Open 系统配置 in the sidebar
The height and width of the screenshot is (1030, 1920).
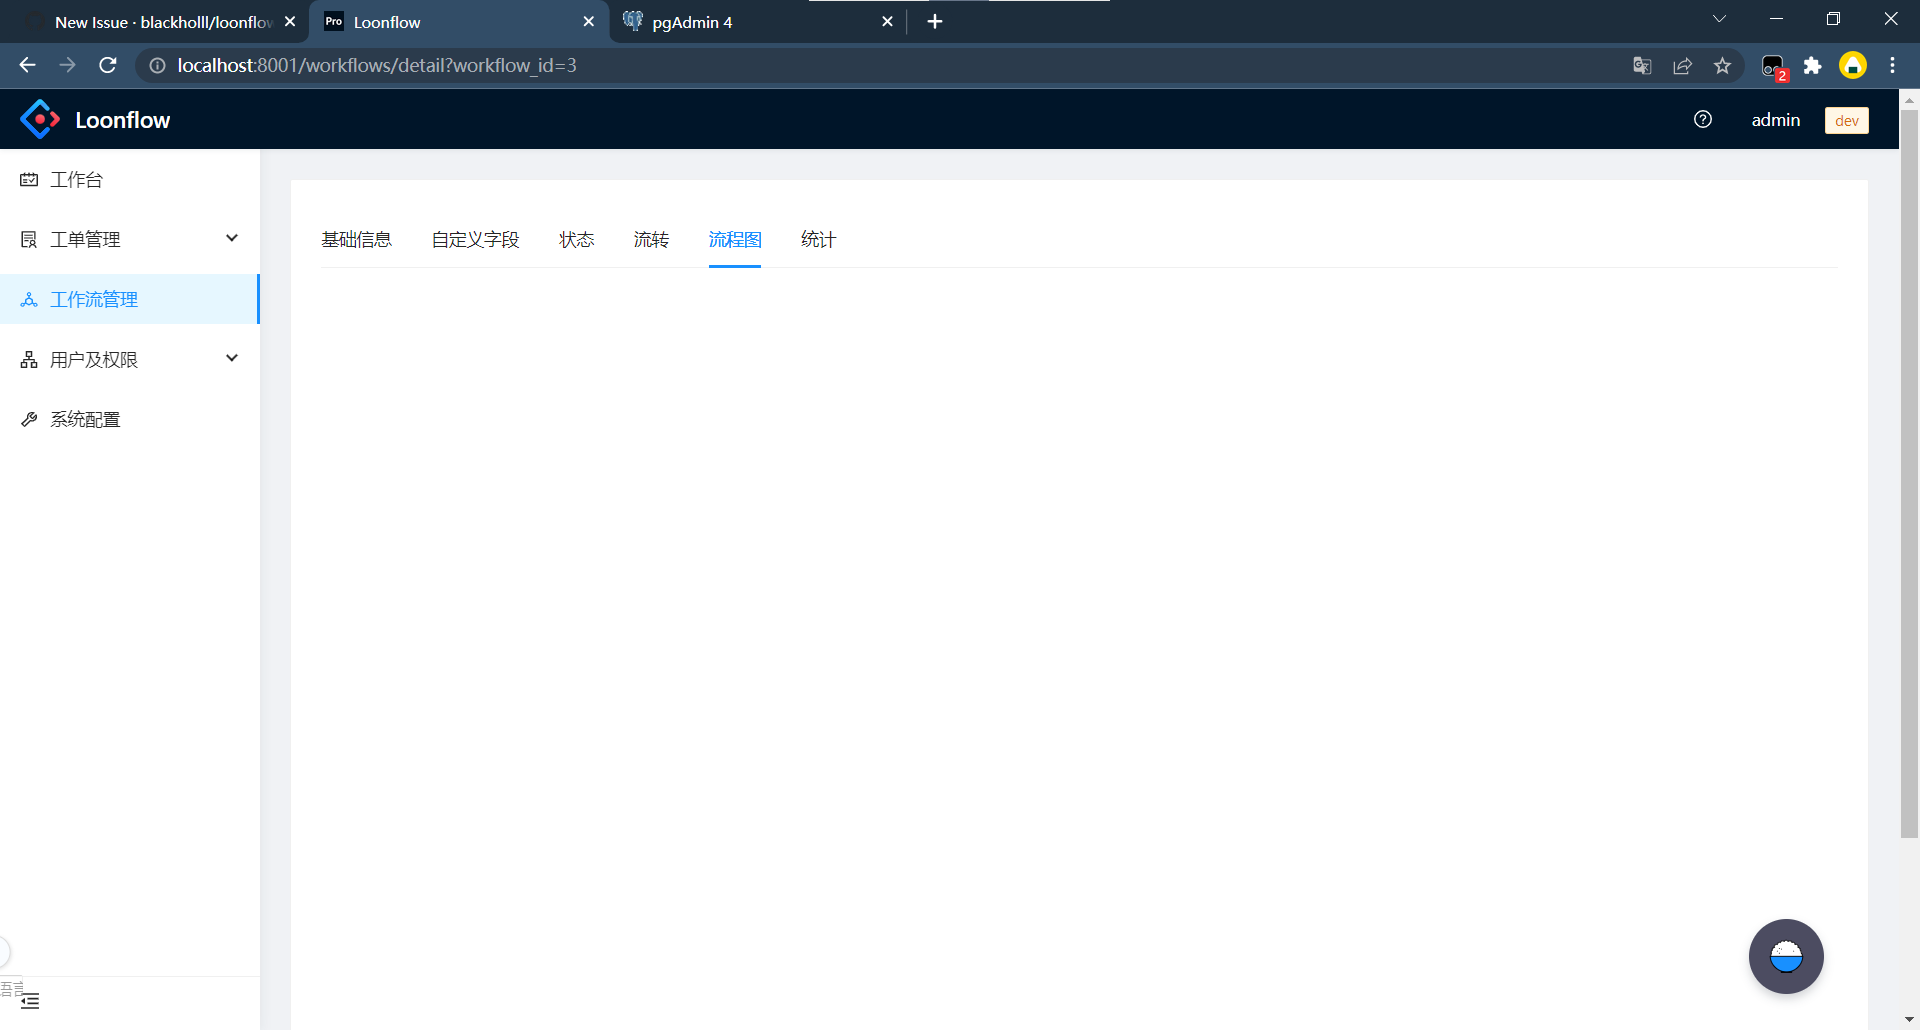pyautogui.click(x=130, y=419)
